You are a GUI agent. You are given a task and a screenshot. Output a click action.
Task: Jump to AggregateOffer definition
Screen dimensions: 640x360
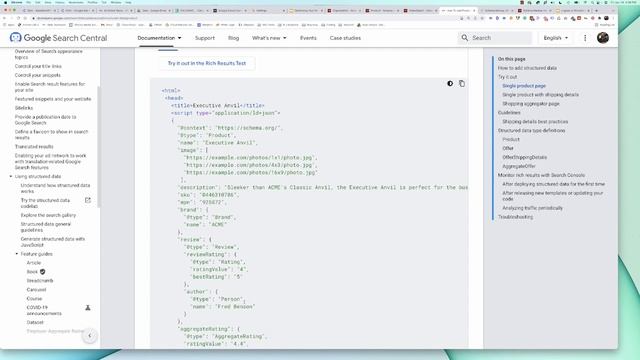519,167
